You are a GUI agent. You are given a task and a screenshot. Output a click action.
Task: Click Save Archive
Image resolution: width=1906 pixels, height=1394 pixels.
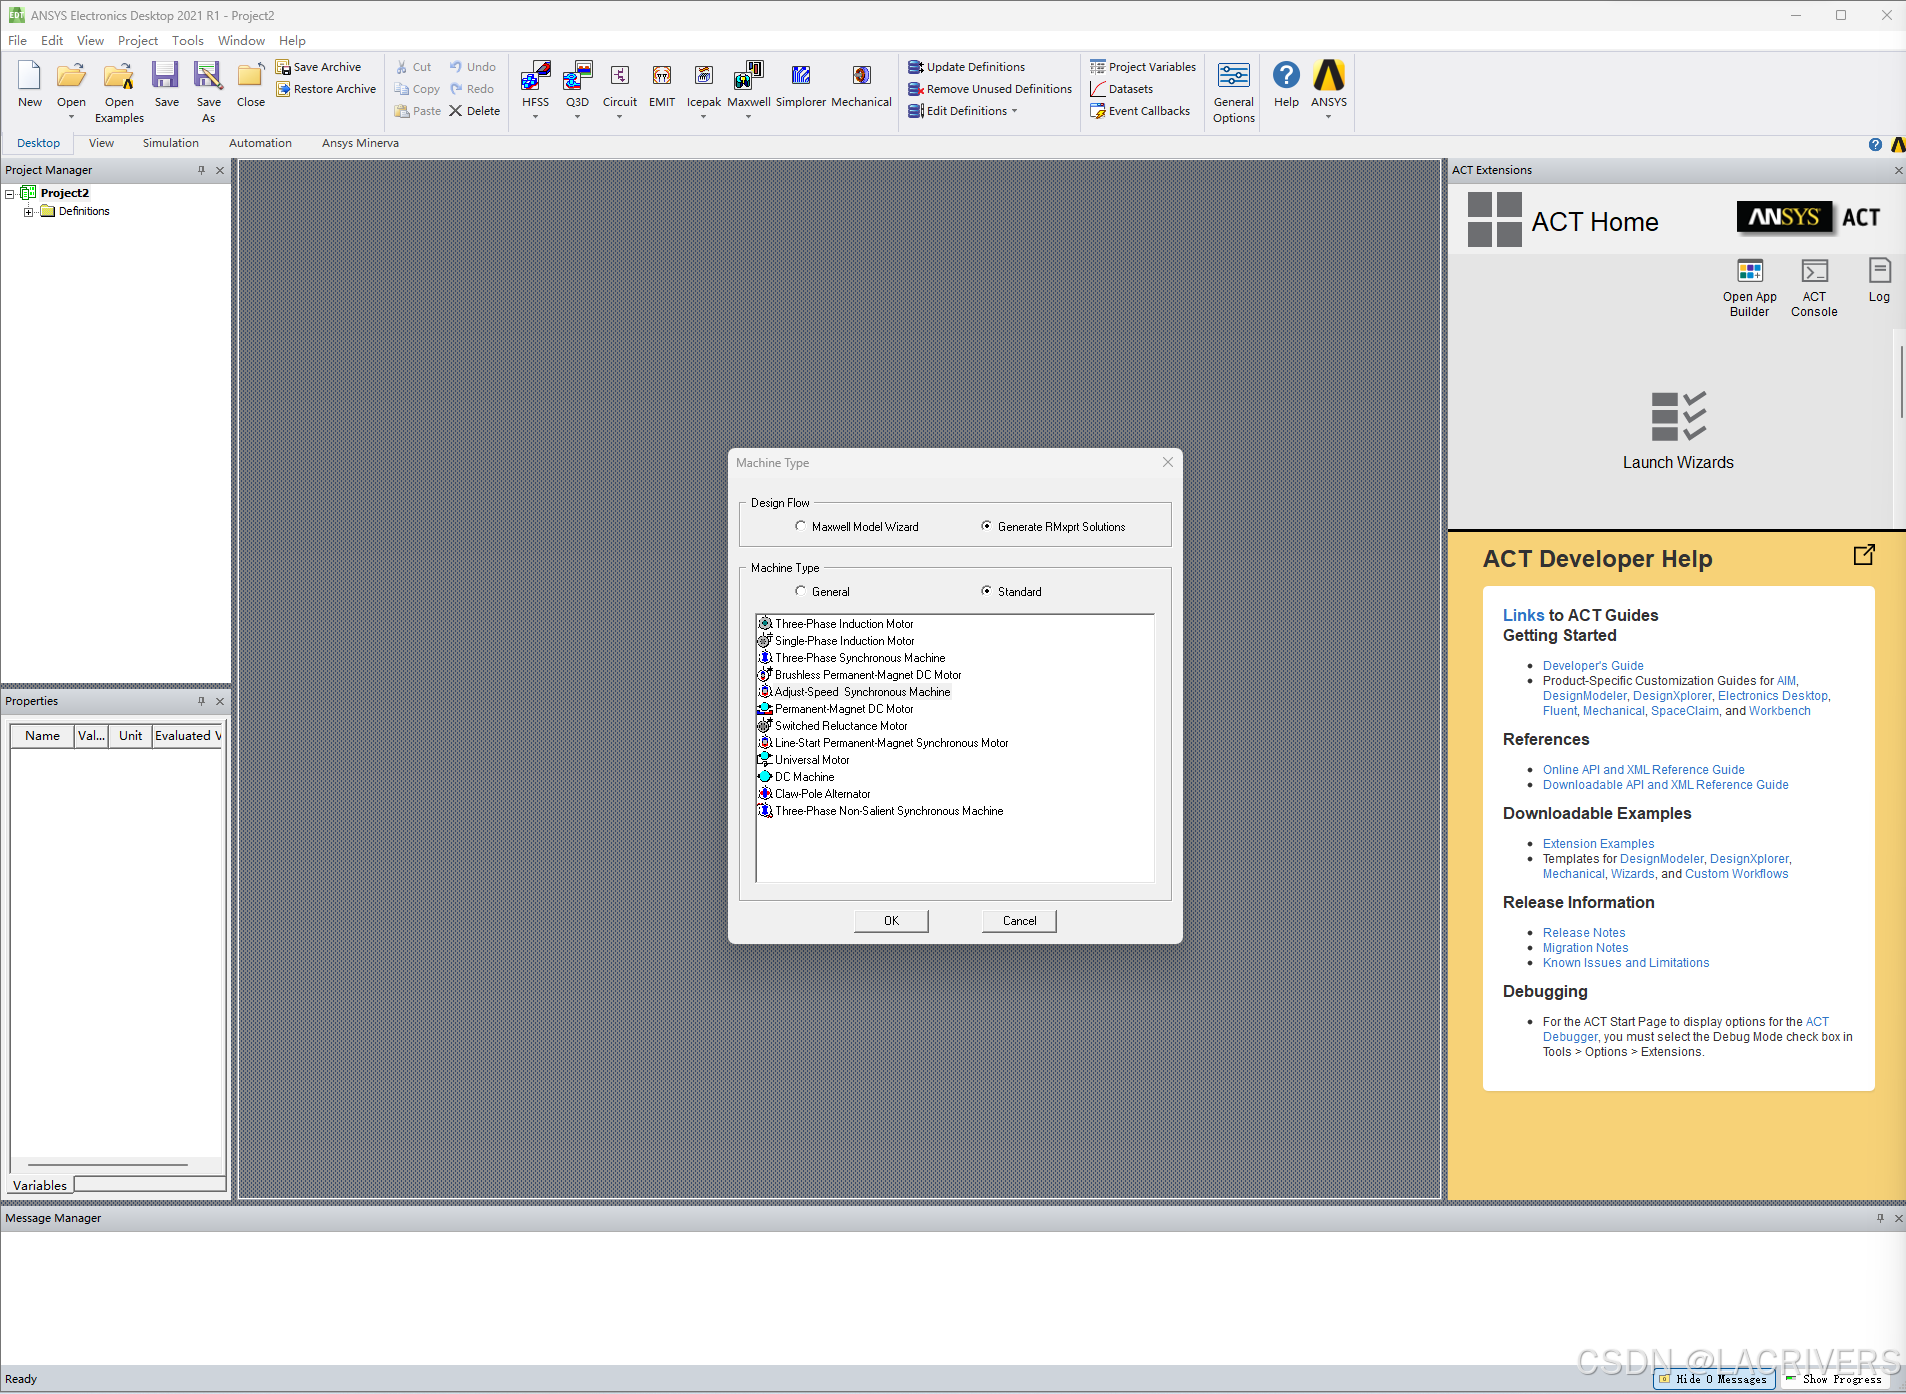click(x=319, y=67)
